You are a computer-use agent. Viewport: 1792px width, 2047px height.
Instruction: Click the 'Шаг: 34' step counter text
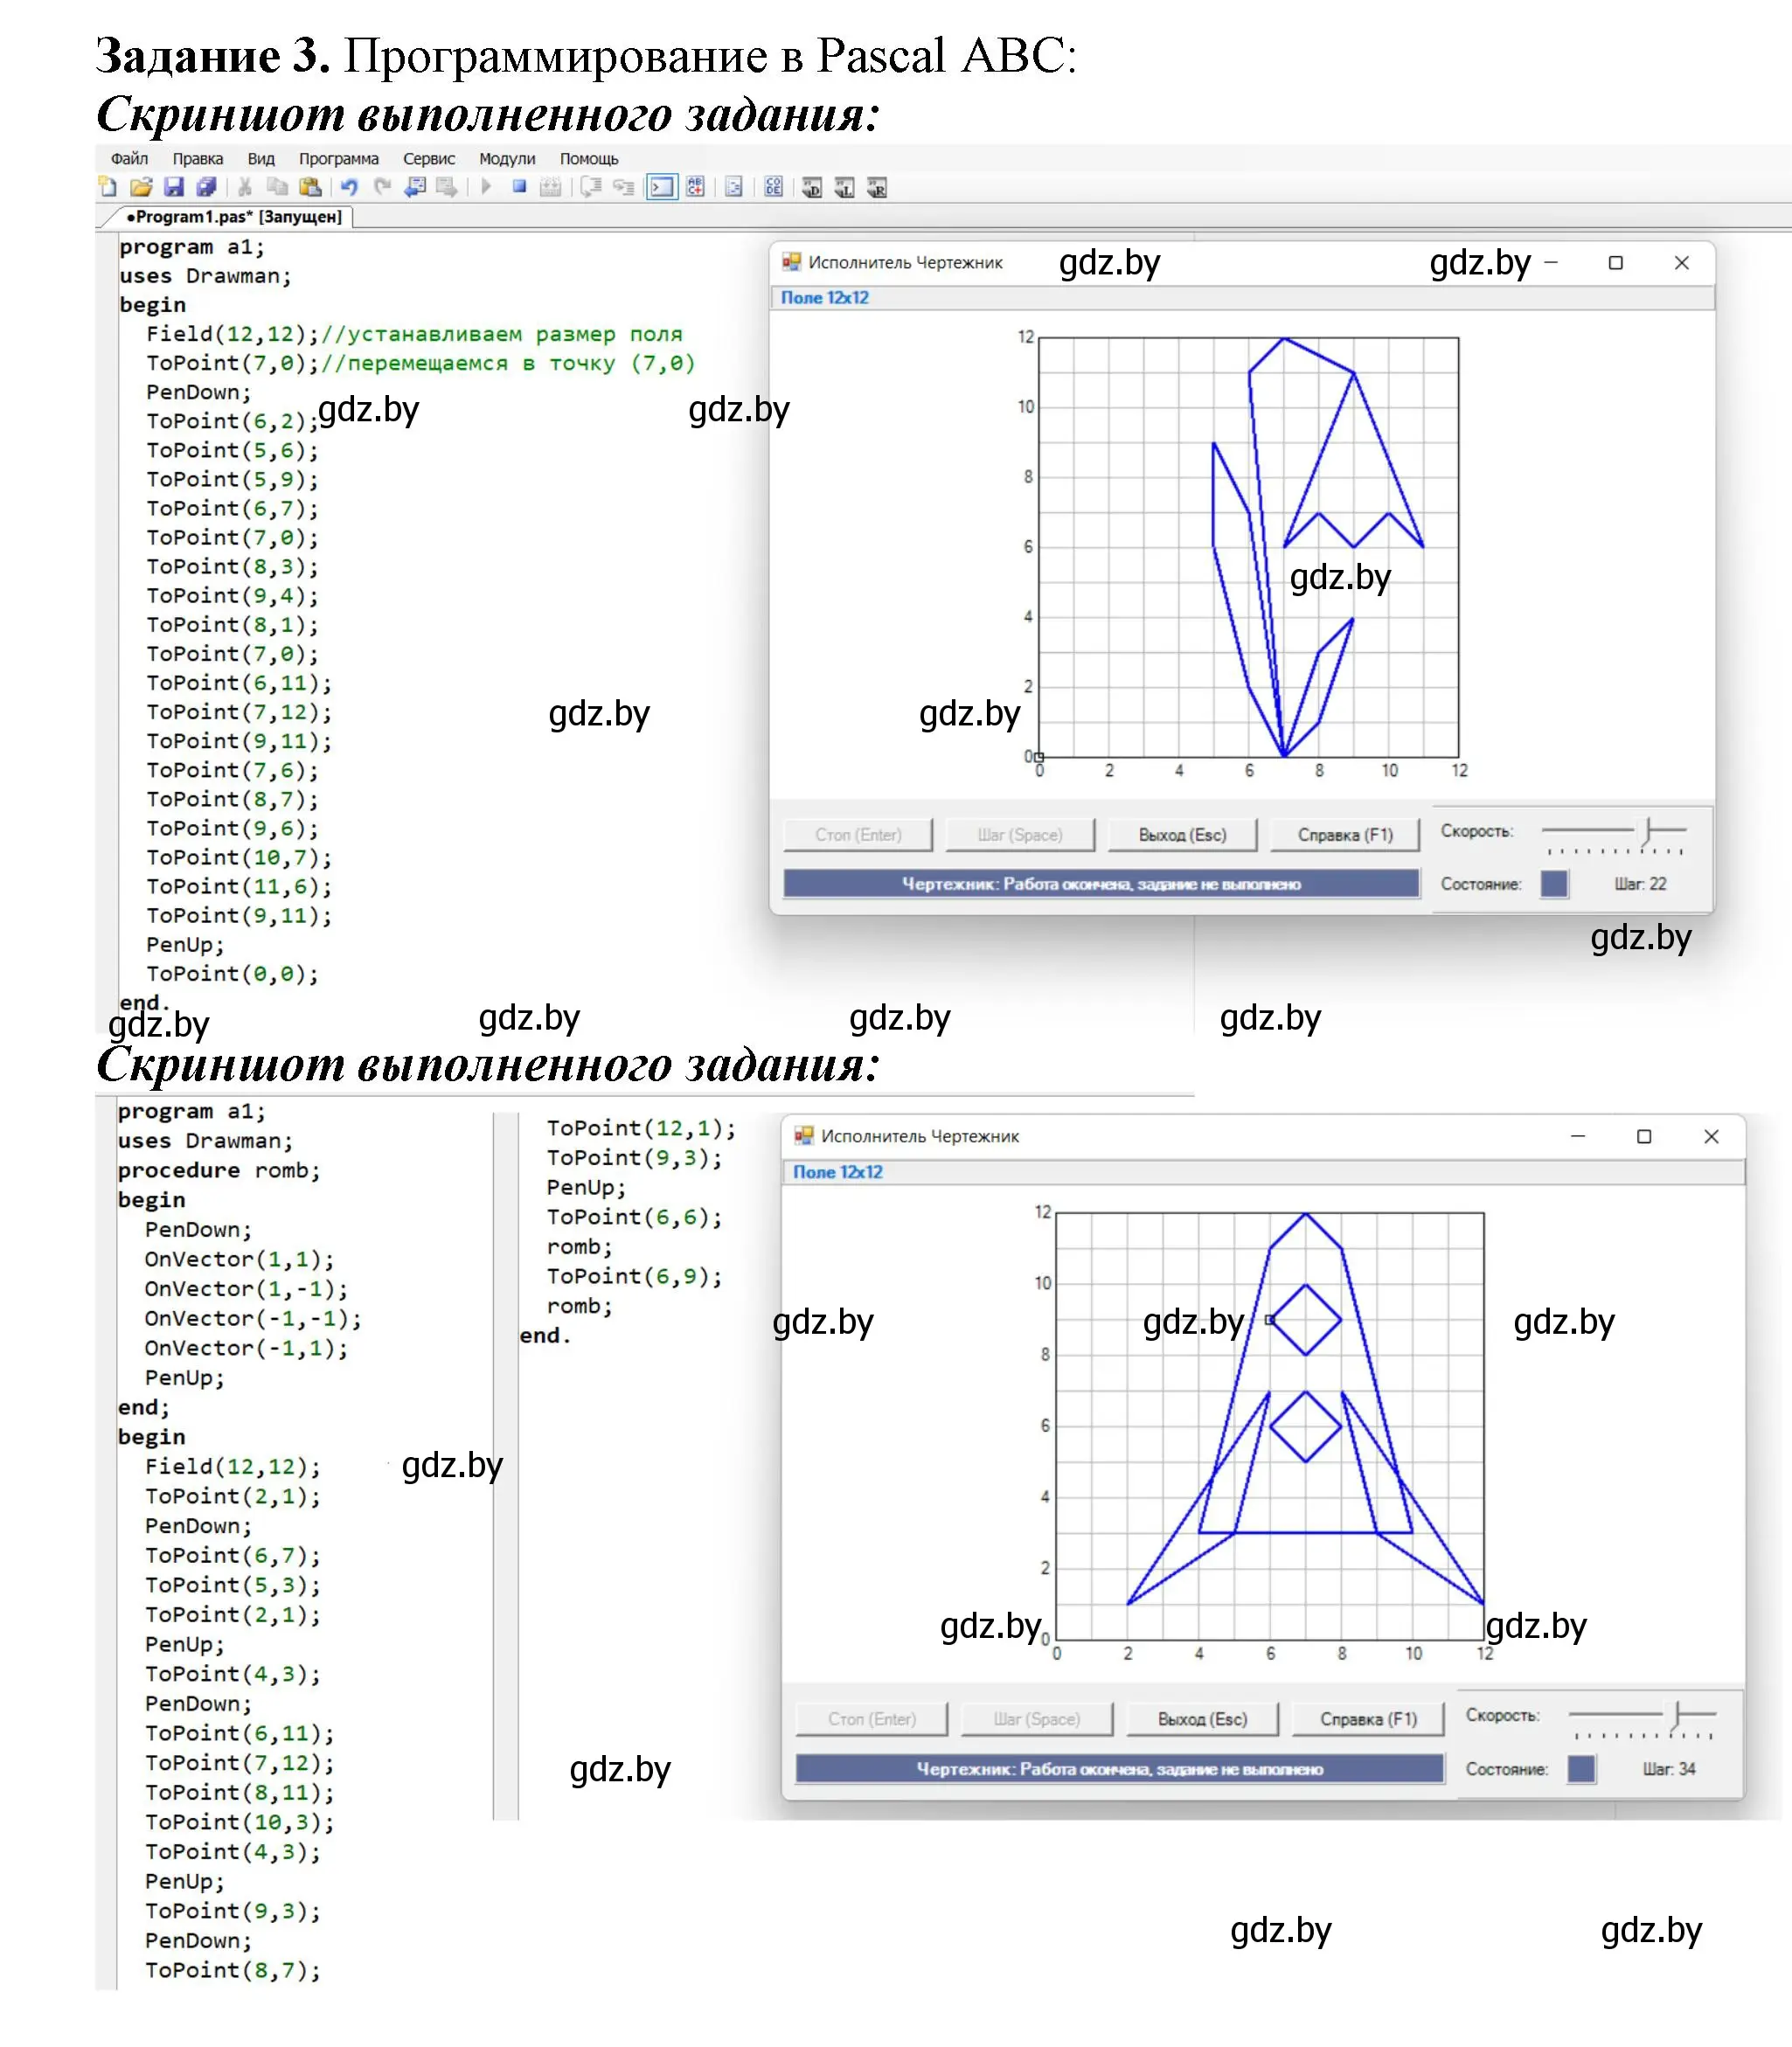1669,1769
